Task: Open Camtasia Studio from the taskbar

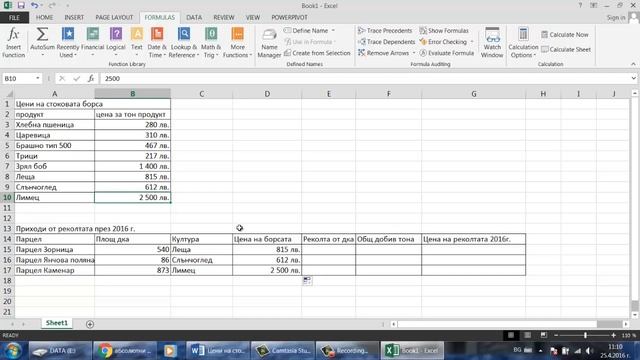Action: [x=282, y=351]
